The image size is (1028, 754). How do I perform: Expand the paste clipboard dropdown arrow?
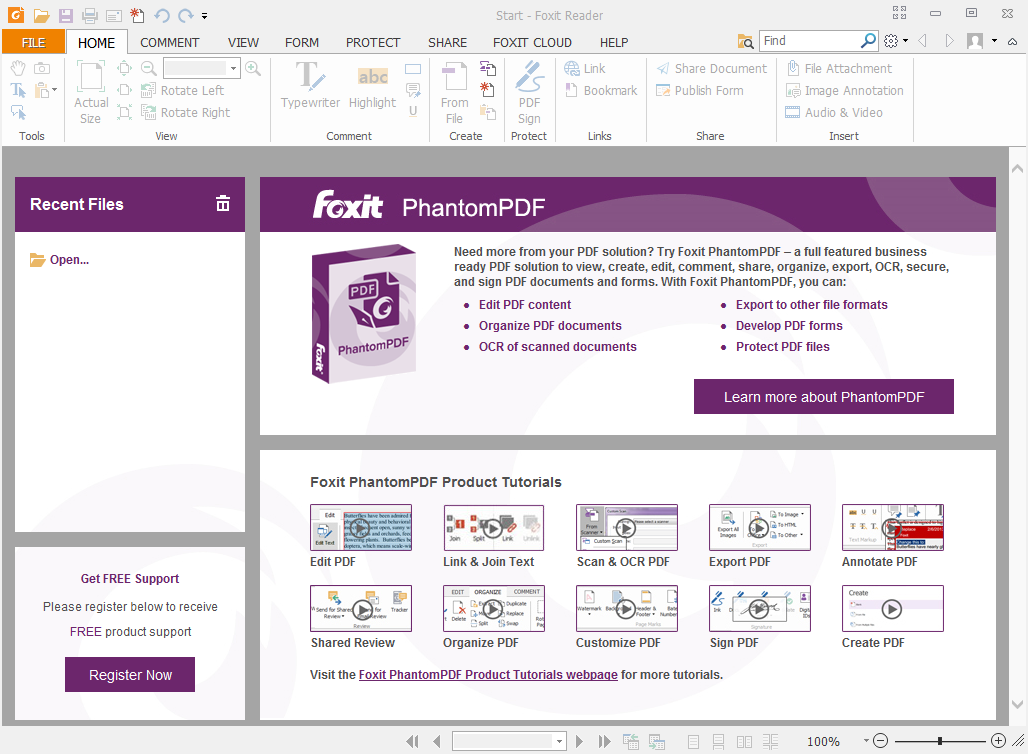[54, 90]
